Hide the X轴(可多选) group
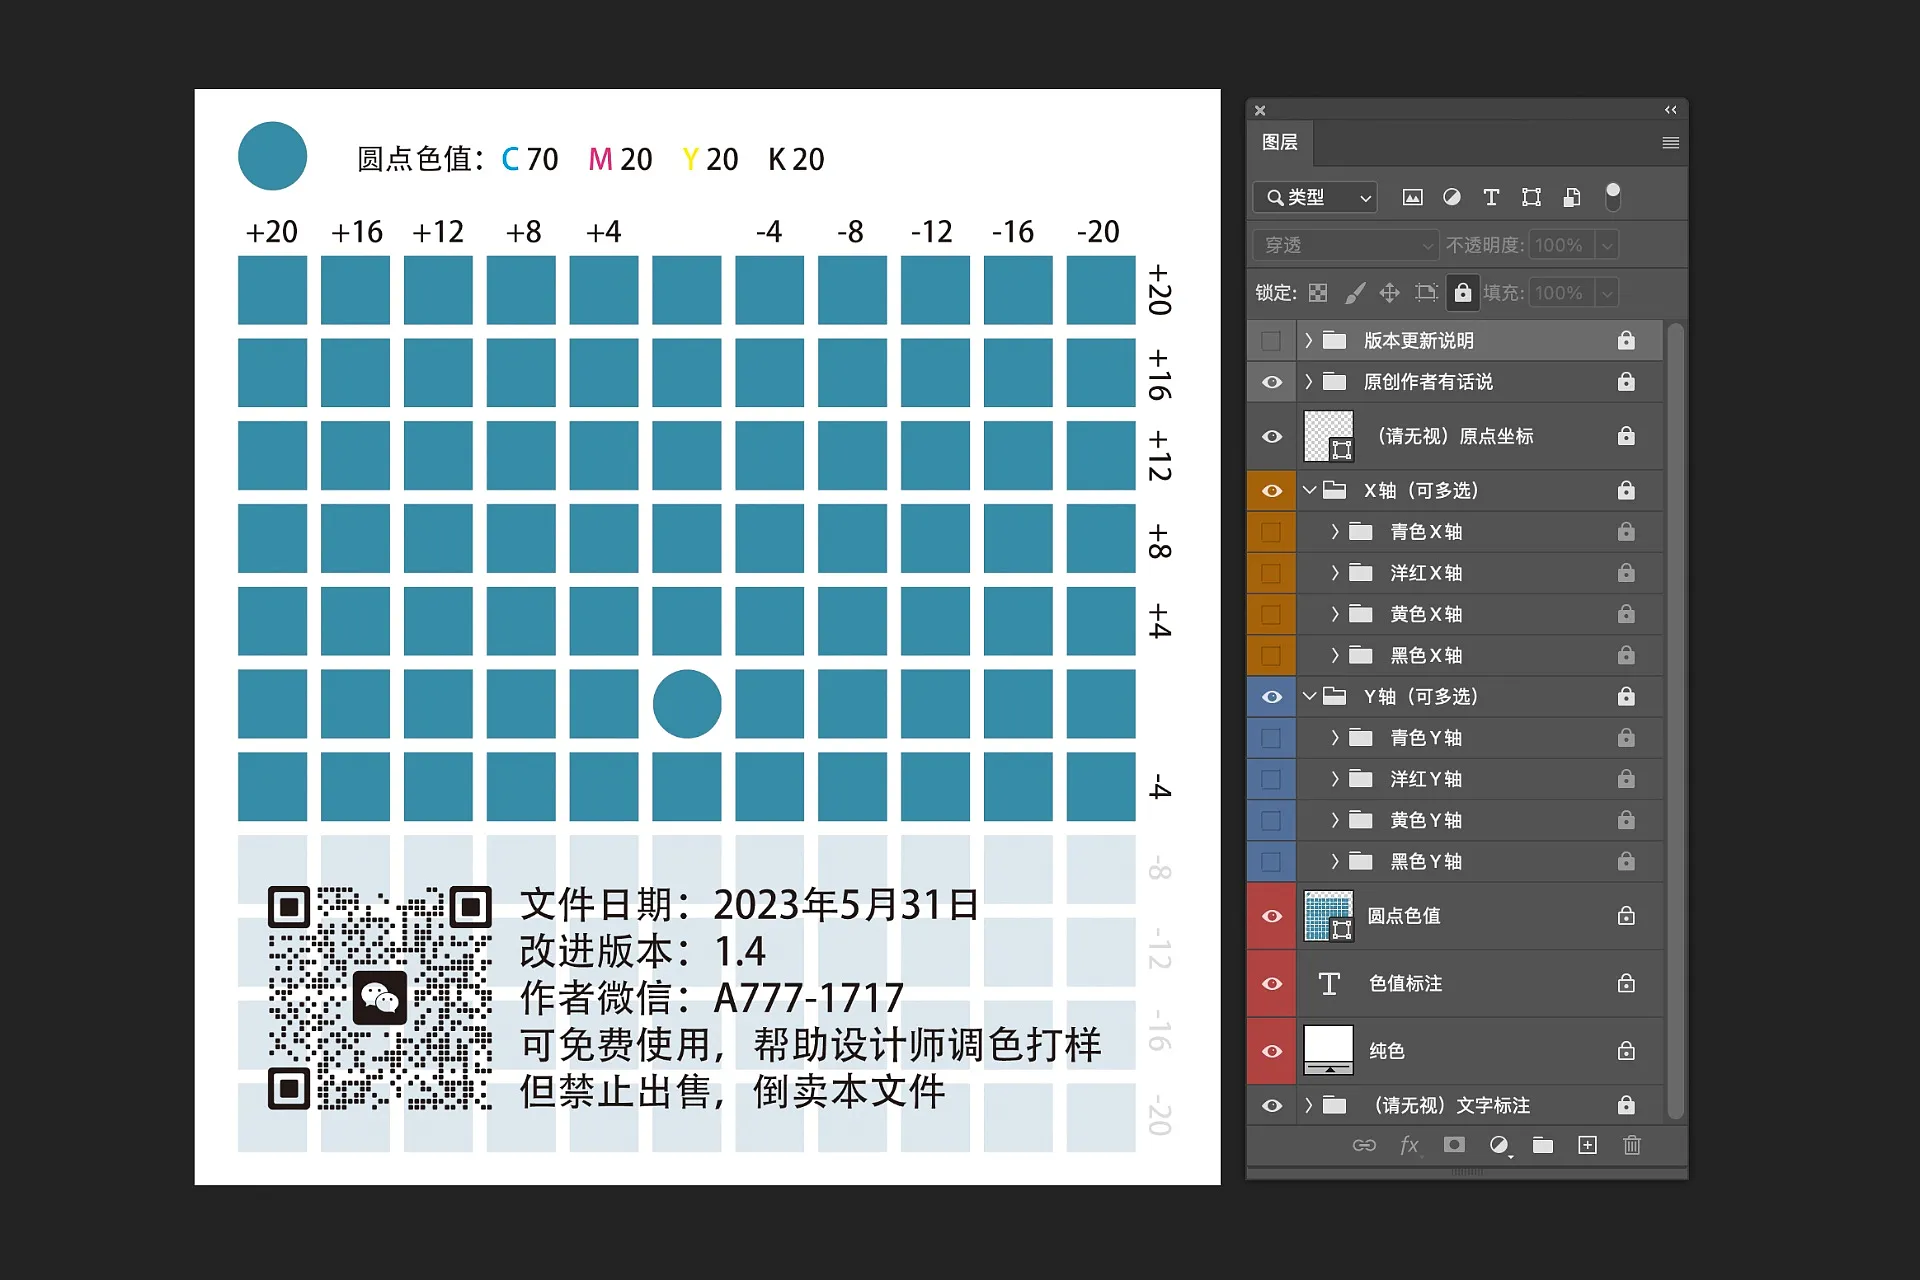Viewport: 1920px width, 1280px height. point(1271,491)
